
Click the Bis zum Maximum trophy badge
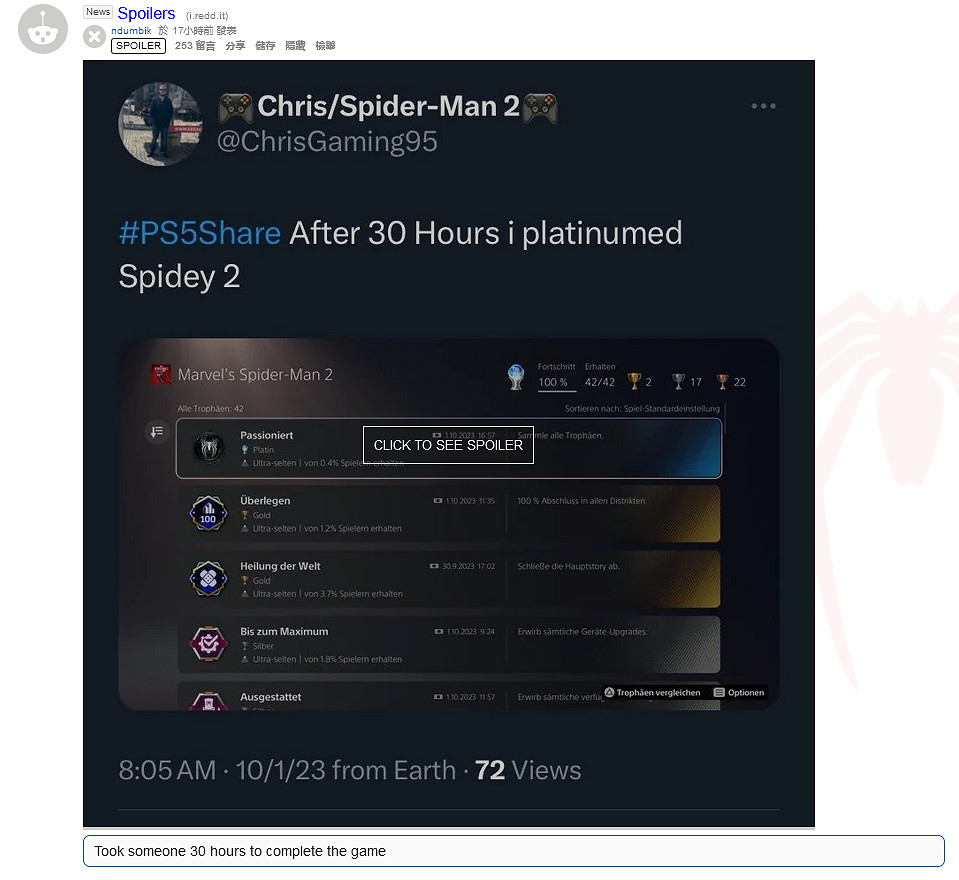tap(209, 644)
